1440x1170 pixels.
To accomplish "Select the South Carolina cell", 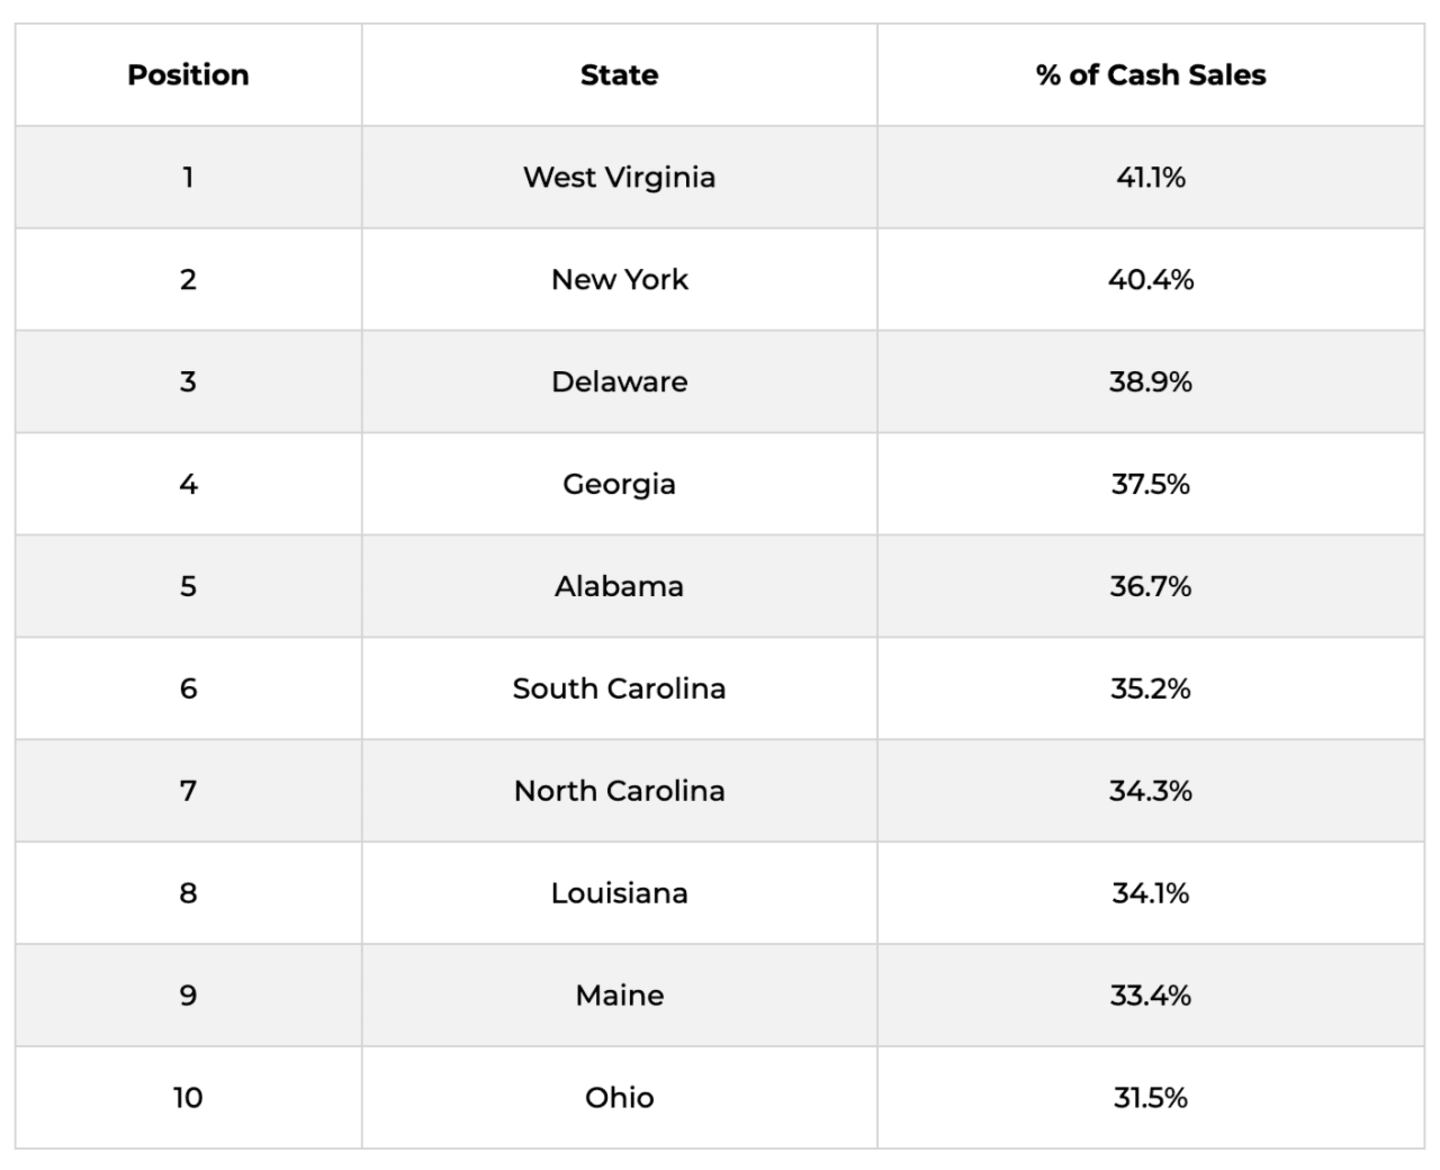I will [x=619, y=688].
